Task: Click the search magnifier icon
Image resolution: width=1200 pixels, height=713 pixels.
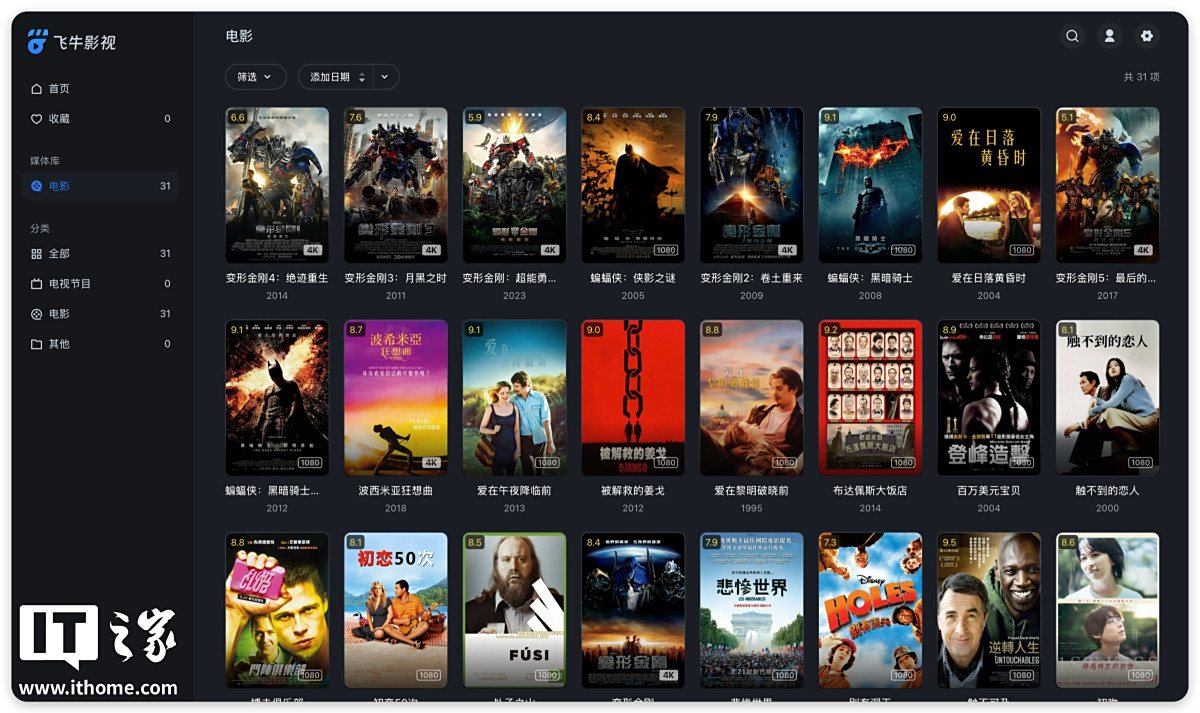Action: tap(1072, 36)
